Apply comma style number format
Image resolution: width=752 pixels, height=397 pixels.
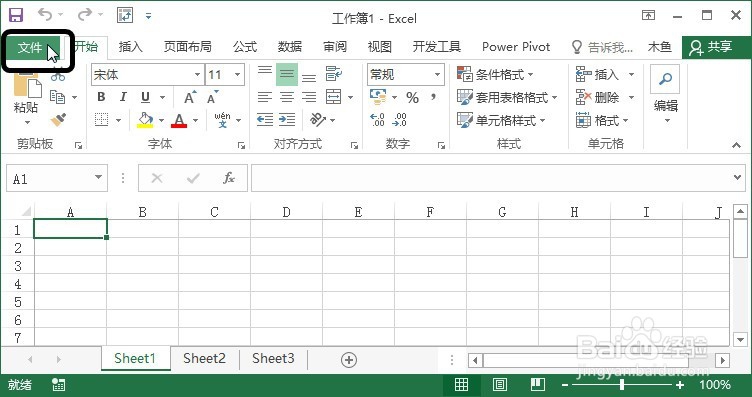(x=434, y=98)
